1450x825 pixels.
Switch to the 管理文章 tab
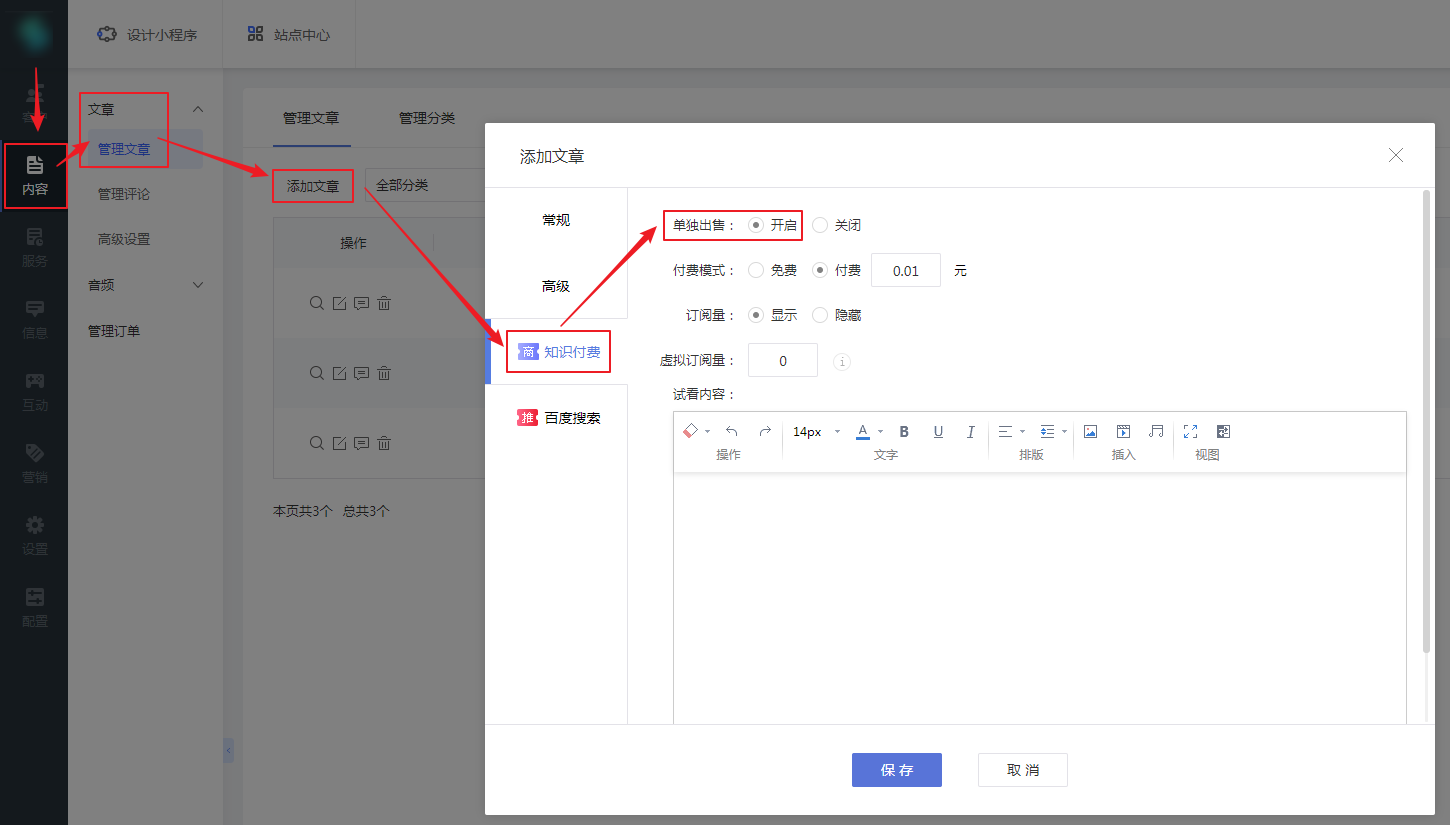point(311,118)
